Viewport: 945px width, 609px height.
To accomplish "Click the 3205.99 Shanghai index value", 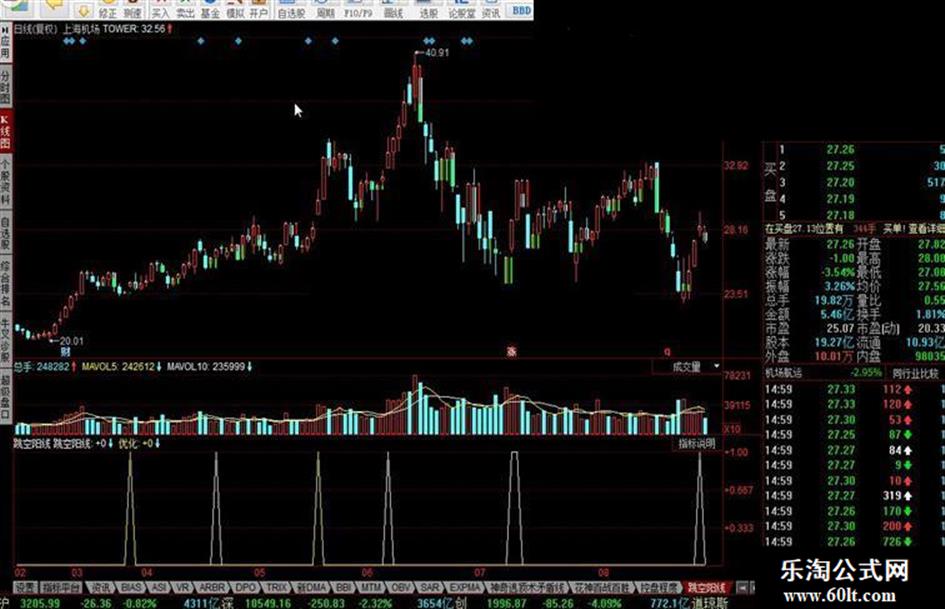I will [x=40, y=603].
